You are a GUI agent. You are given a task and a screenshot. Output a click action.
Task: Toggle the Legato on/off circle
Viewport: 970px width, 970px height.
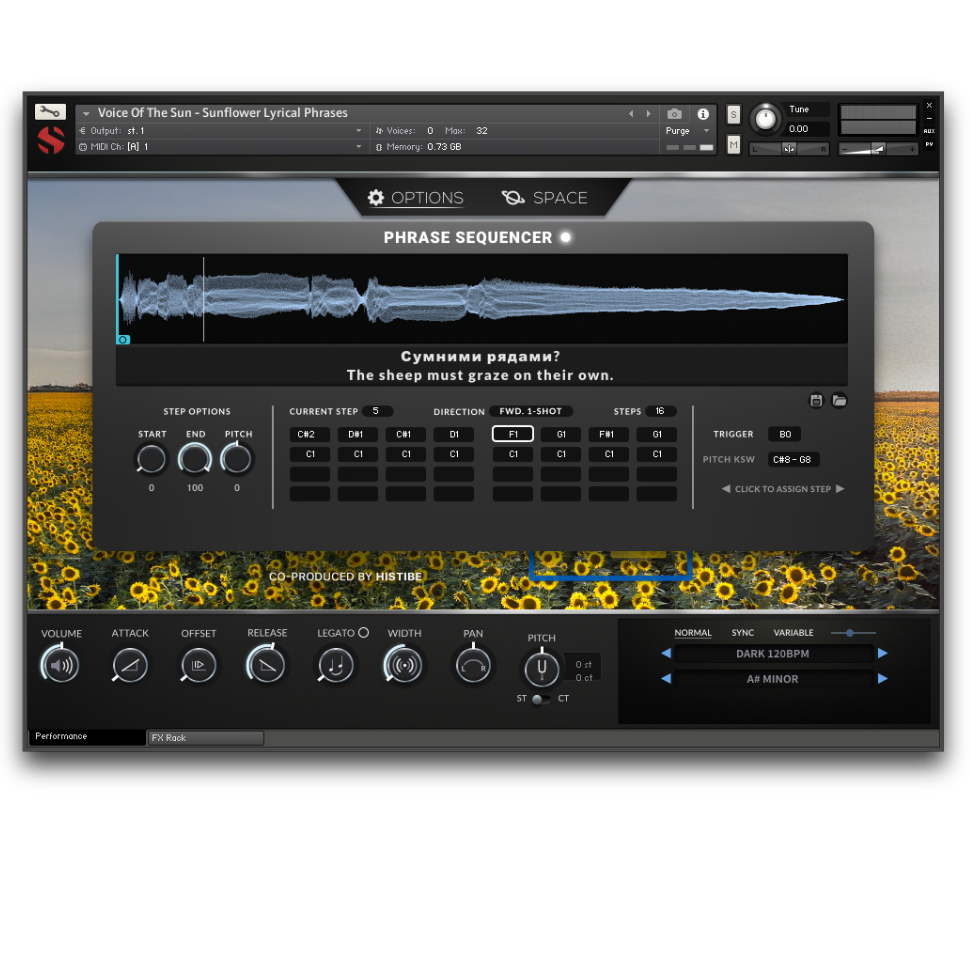click(x=364, y=632)
